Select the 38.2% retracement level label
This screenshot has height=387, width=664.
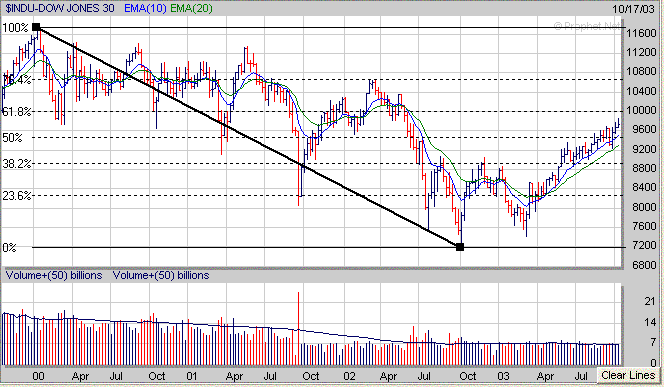[x=17, y=164]
